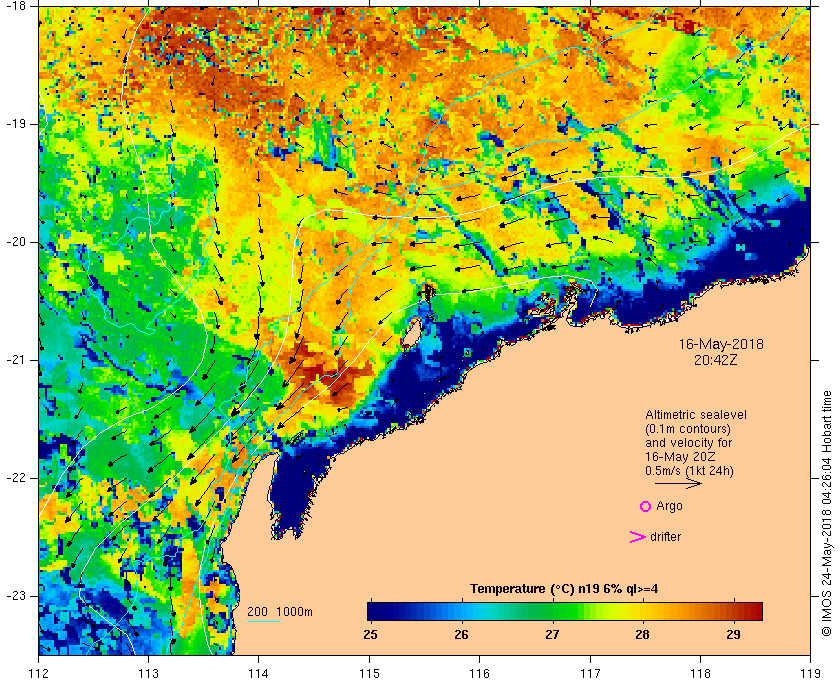840x680 pixels.
Task: Click the latitude label -23
Action: (16, 596)
